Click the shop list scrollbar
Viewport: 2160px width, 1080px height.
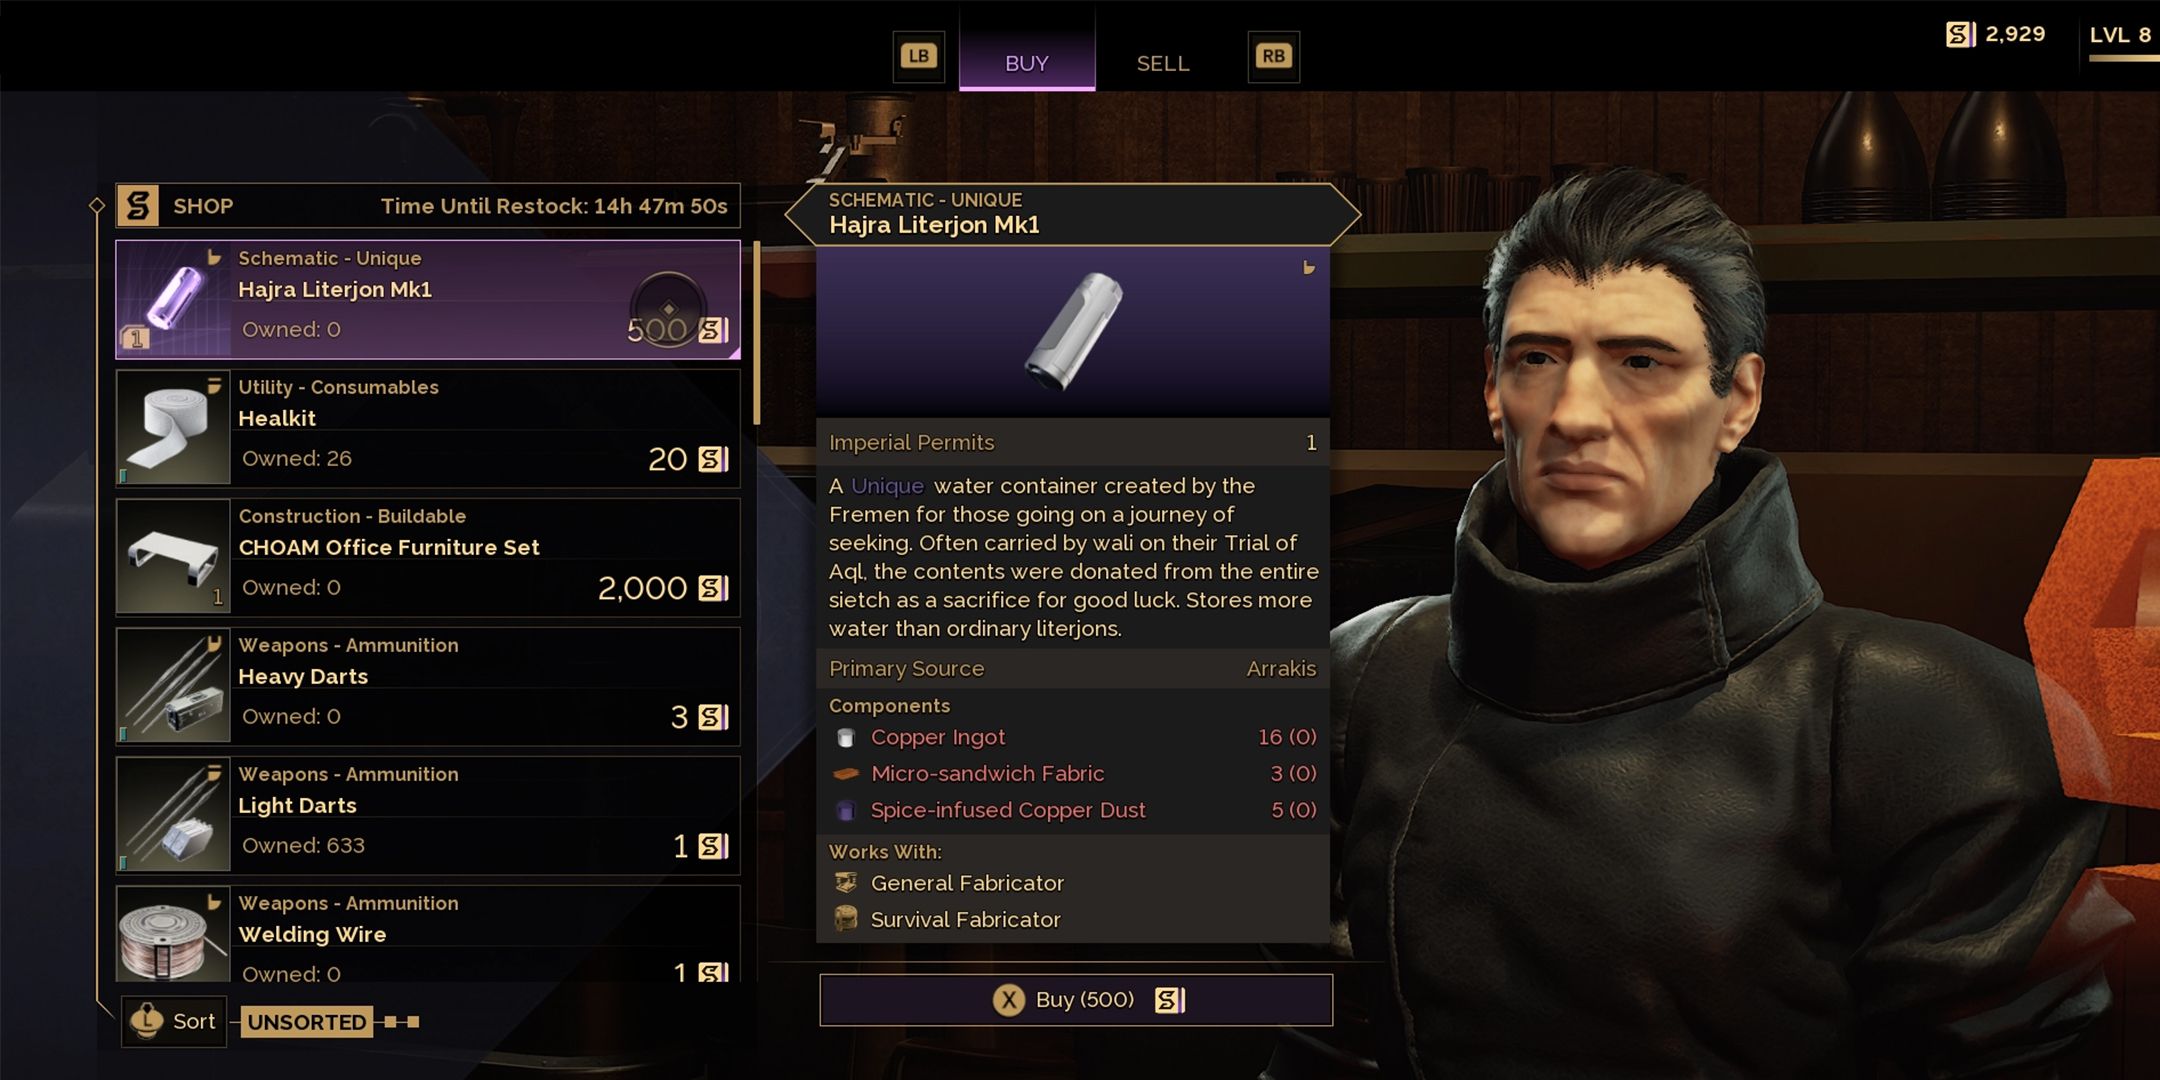pos(757,333)
